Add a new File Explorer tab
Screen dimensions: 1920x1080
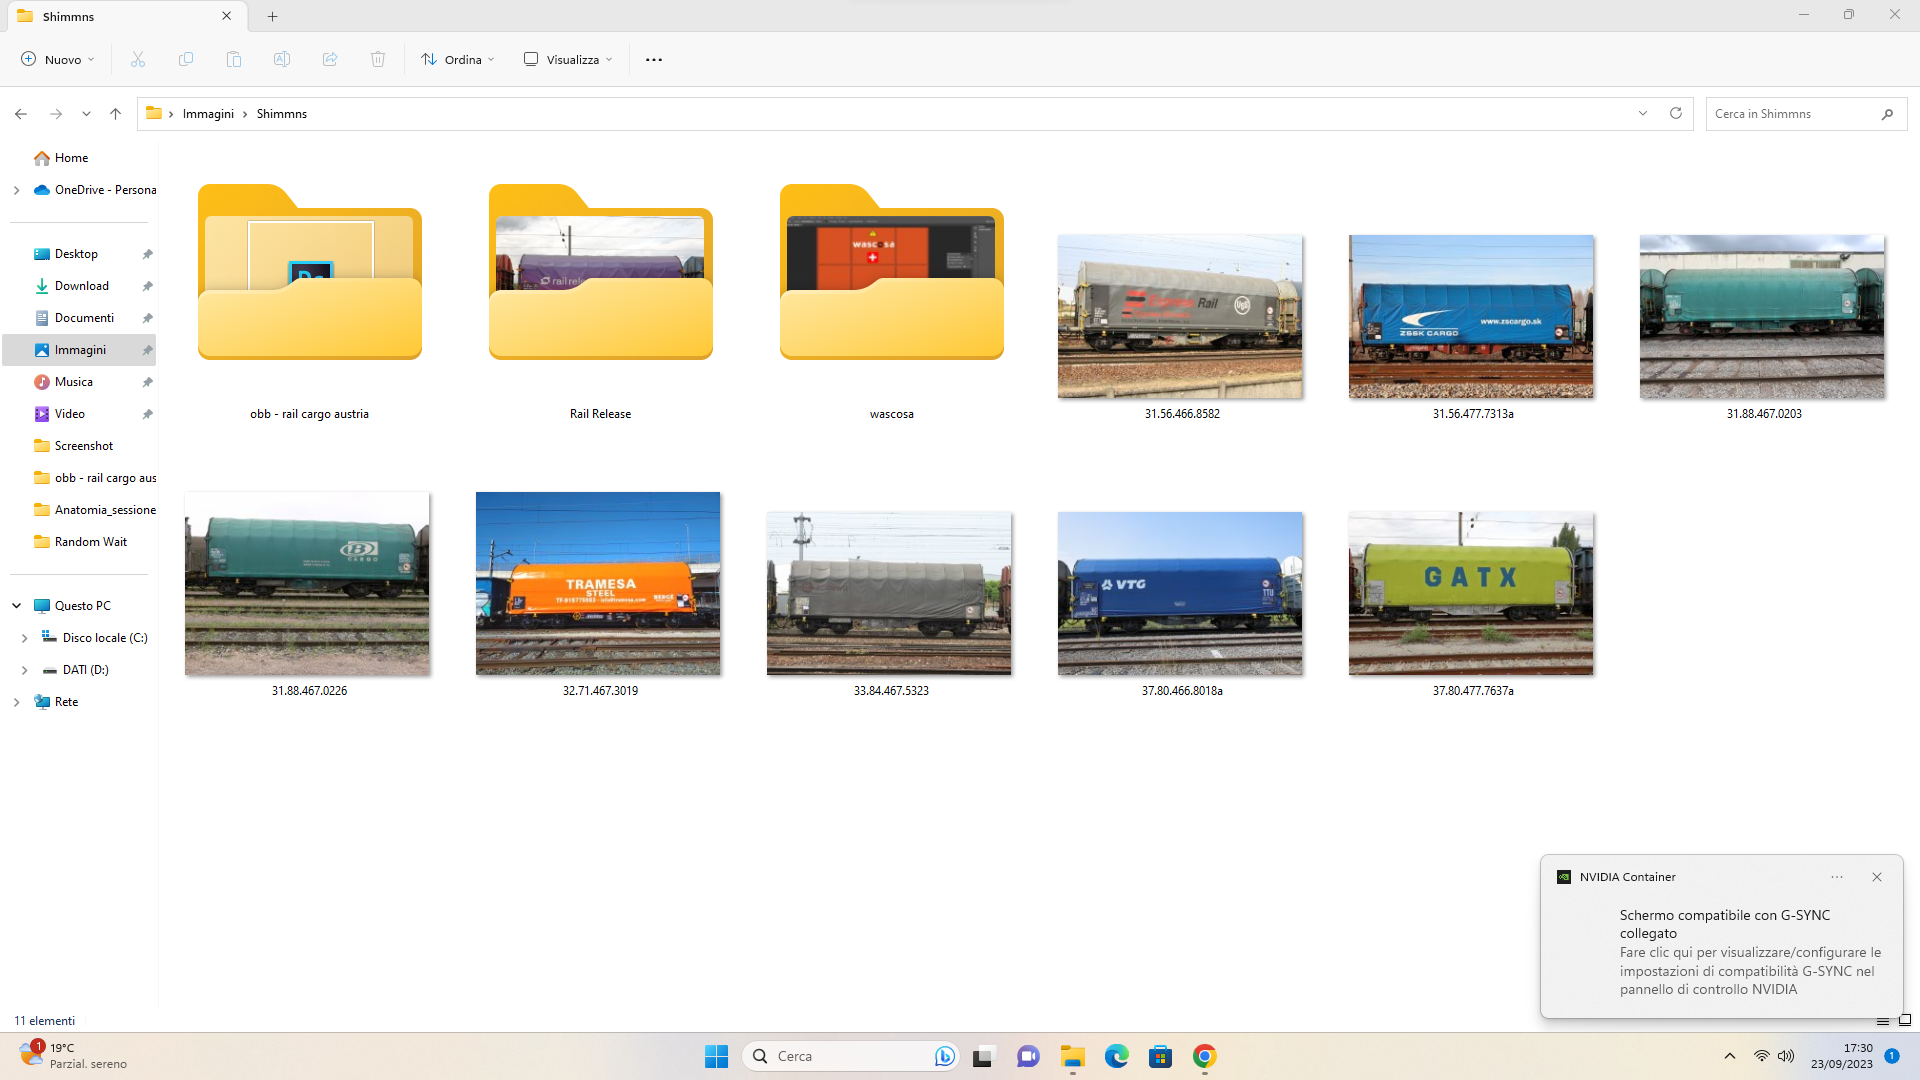[x=273, y=16]
